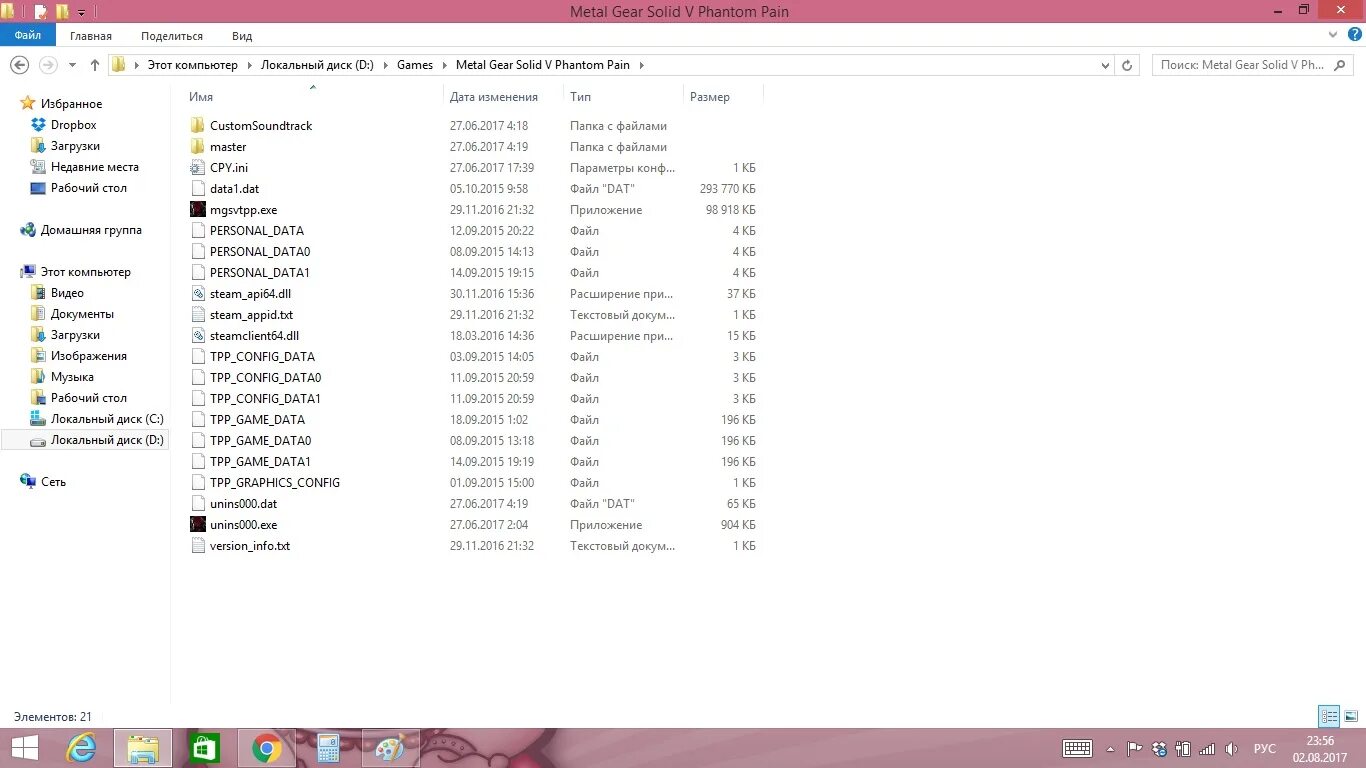Click the search box field
This screenshot has width=1366, height=768.
[1255, 65]
